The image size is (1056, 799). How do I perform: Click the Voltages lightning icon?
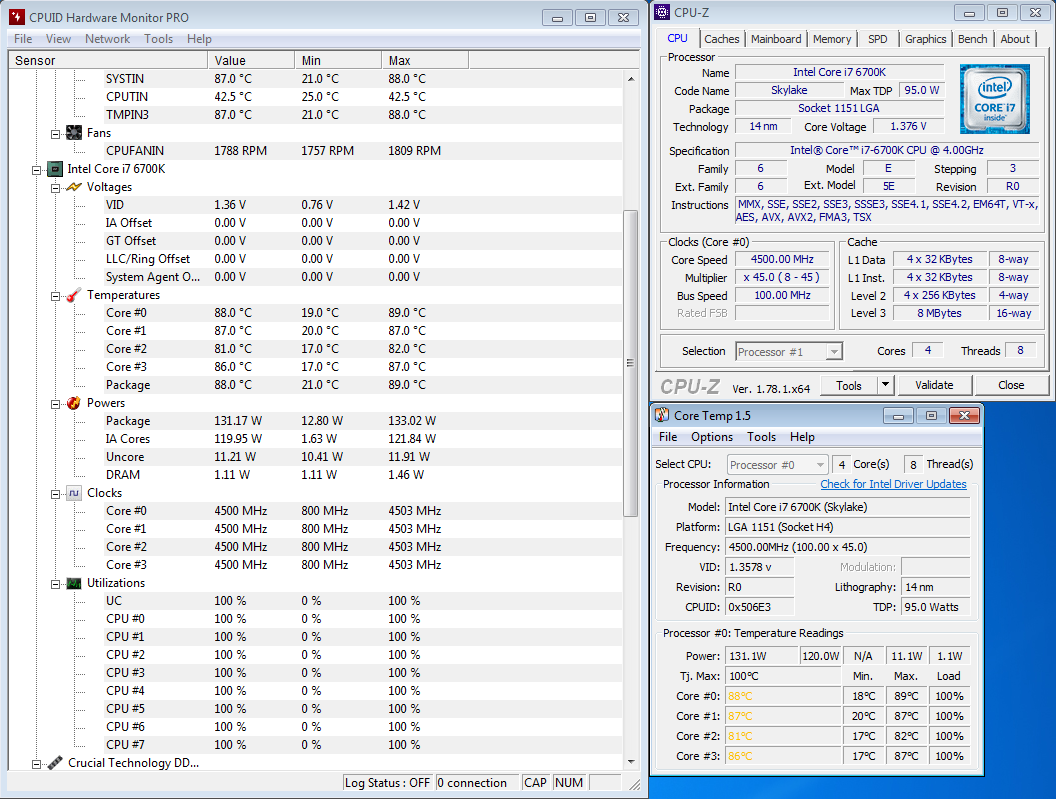coord(74,187)
